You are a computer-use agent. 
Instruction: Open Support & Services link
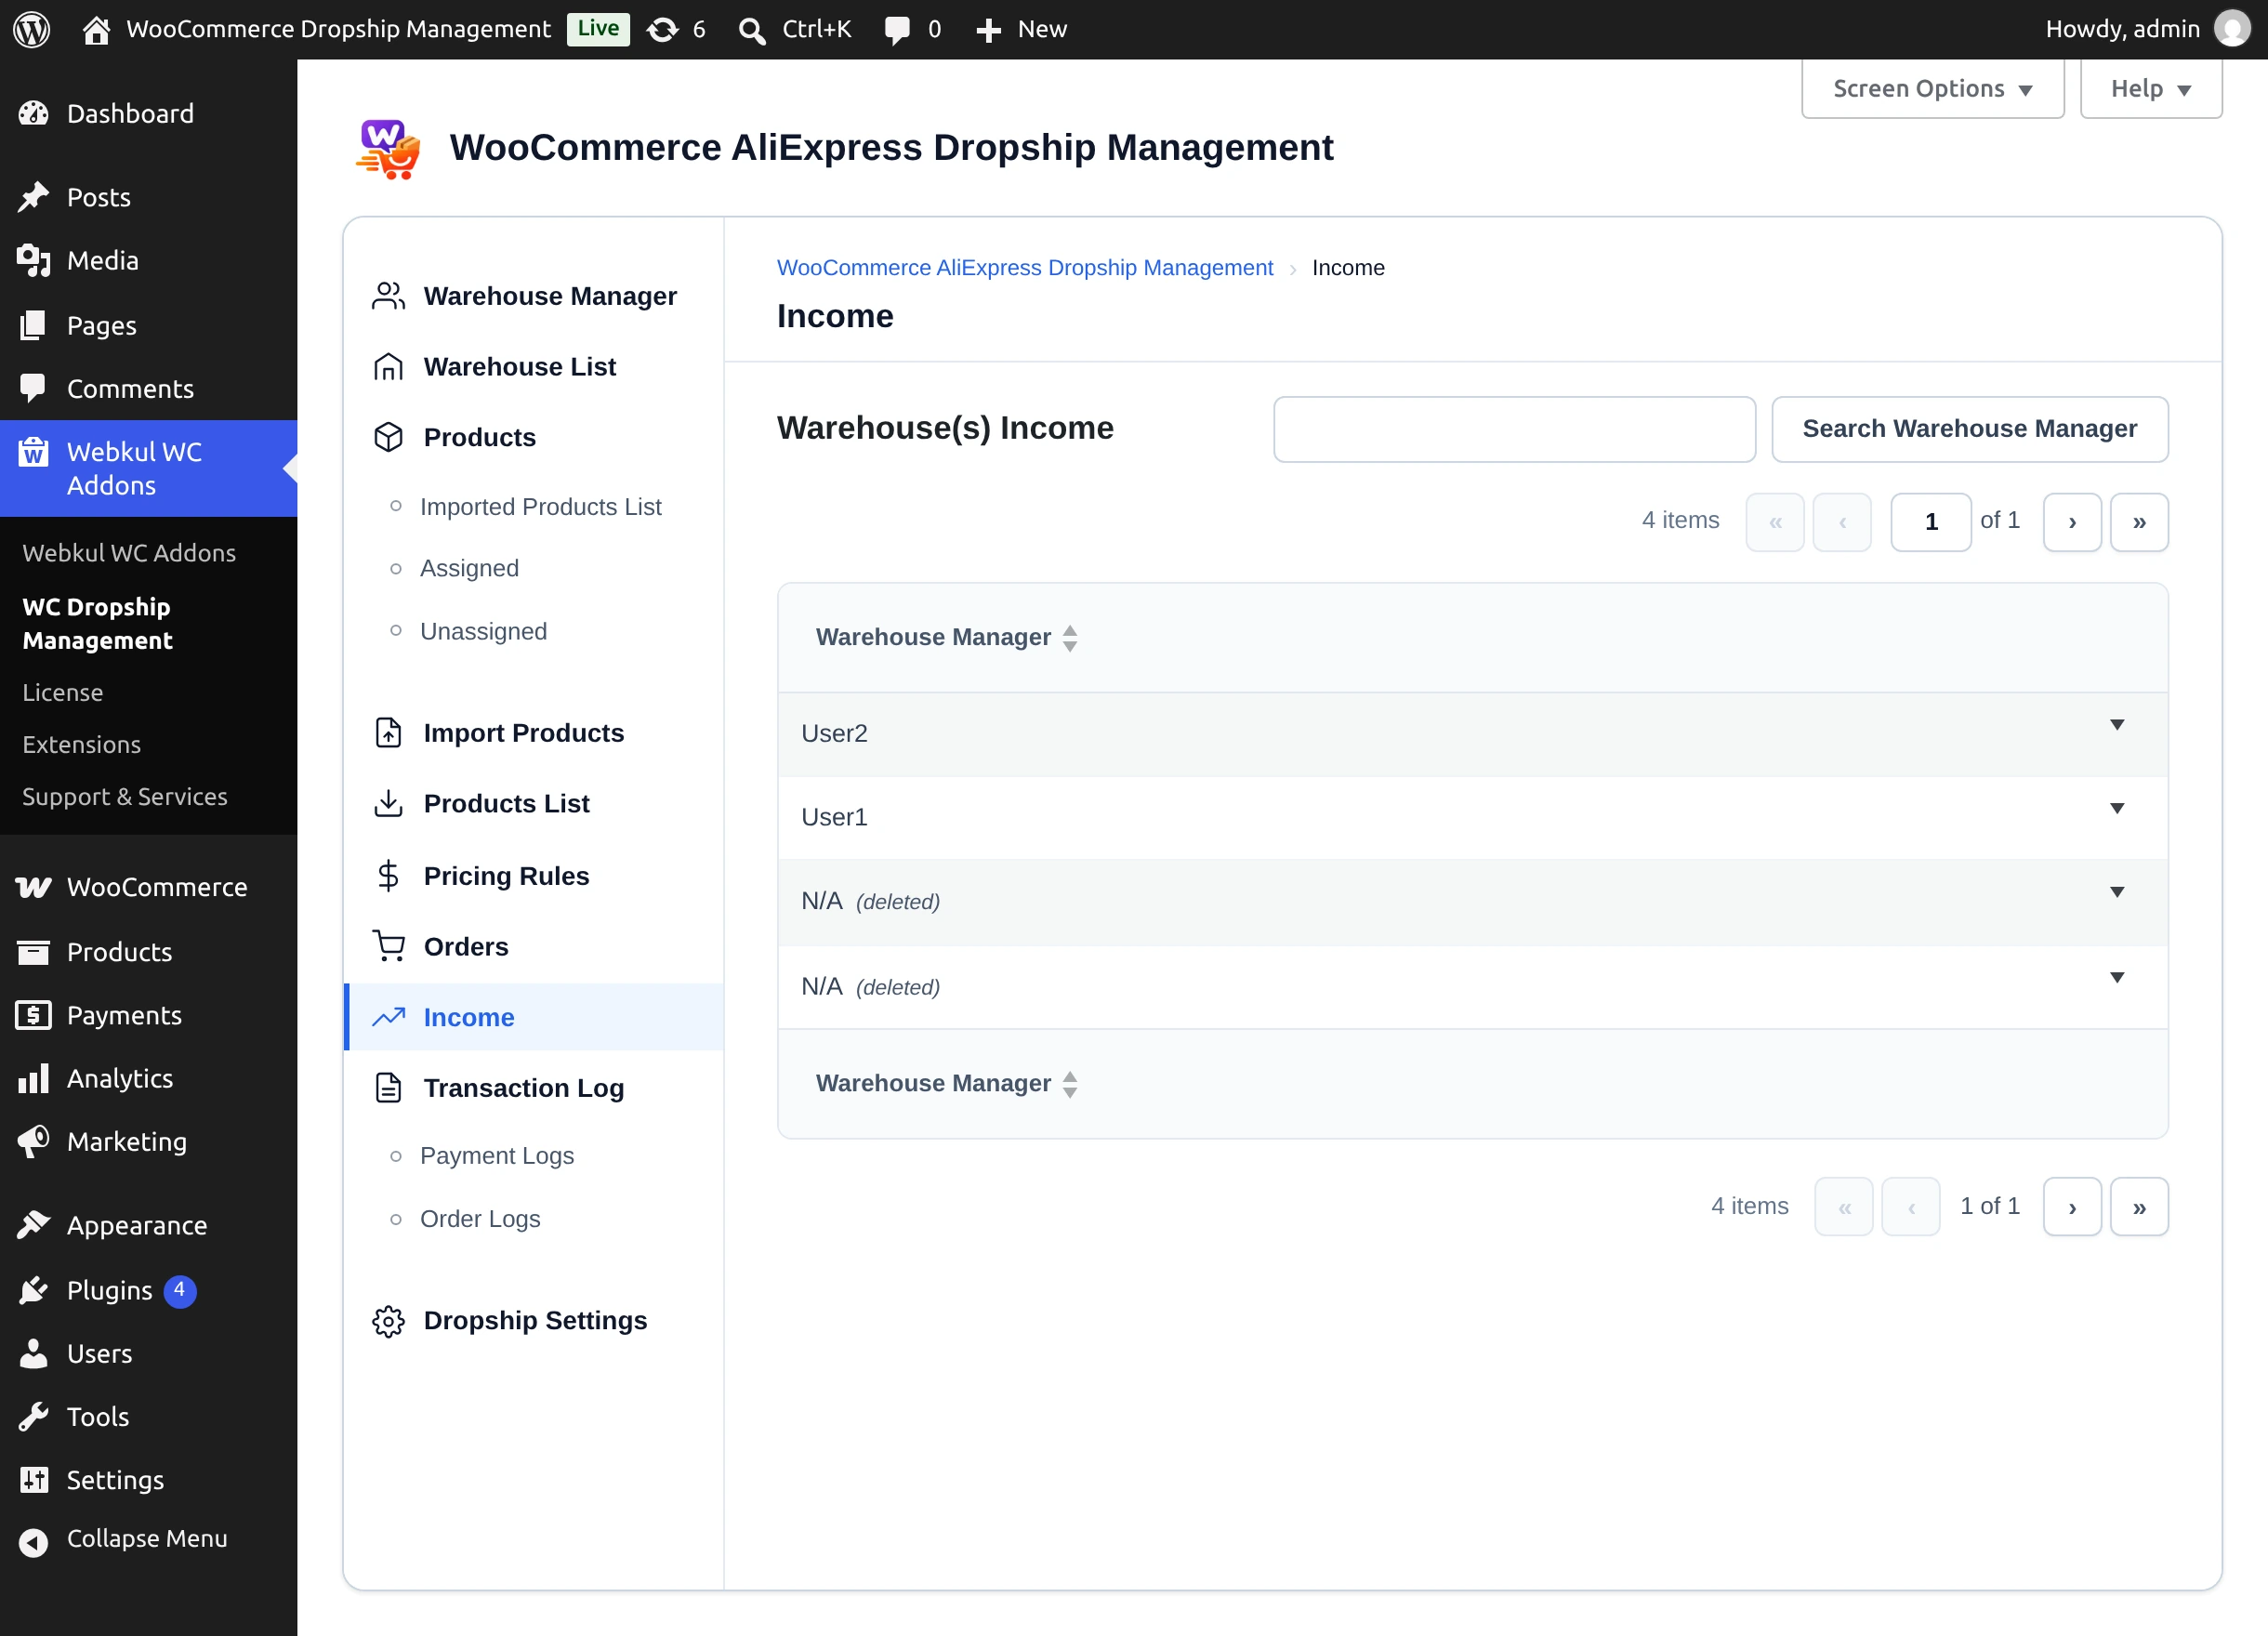(x=124, y=796)
